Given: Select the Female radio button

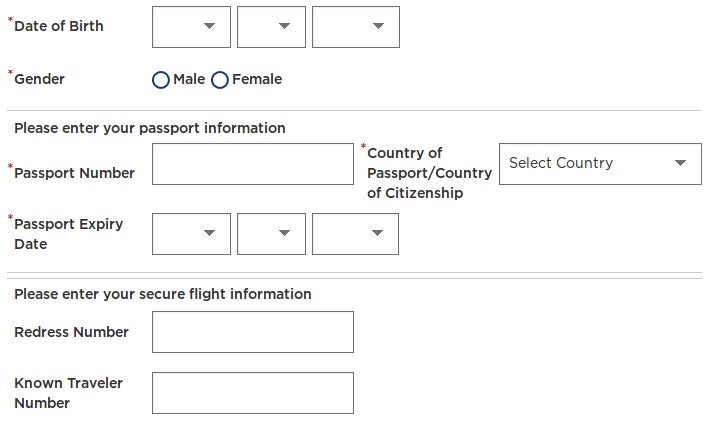Looking at the screenshot, I should pyautogui.click(x=220, y=80).
